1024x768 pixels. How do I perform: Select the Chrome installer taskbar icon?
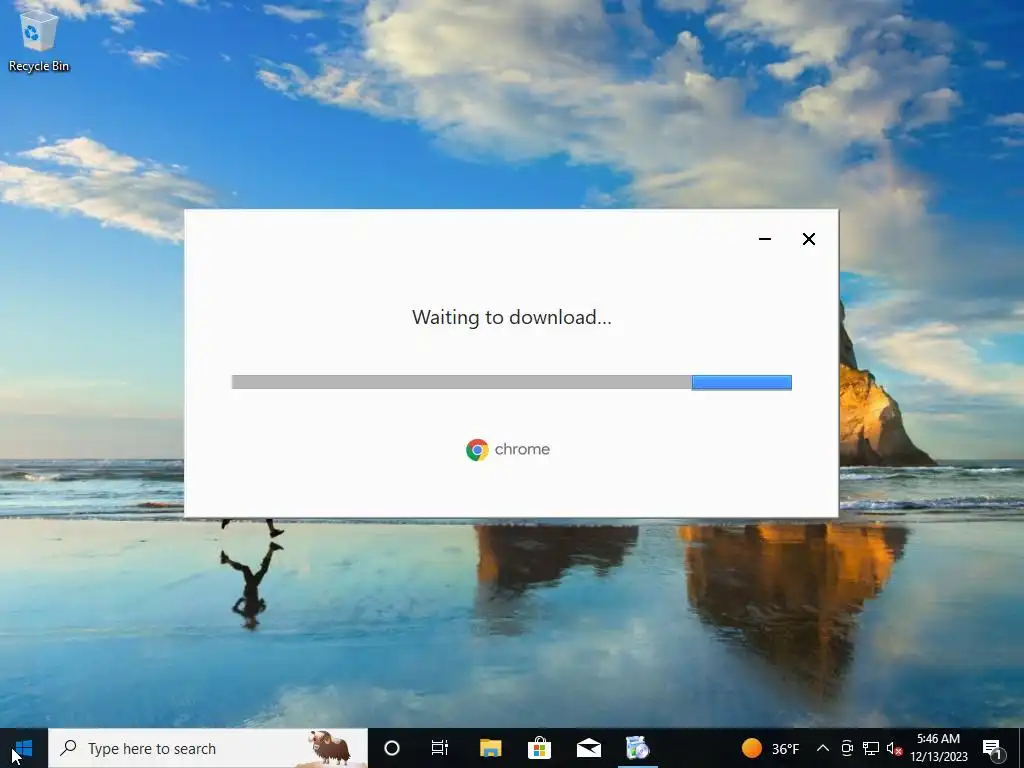click(x=637, y=748)
